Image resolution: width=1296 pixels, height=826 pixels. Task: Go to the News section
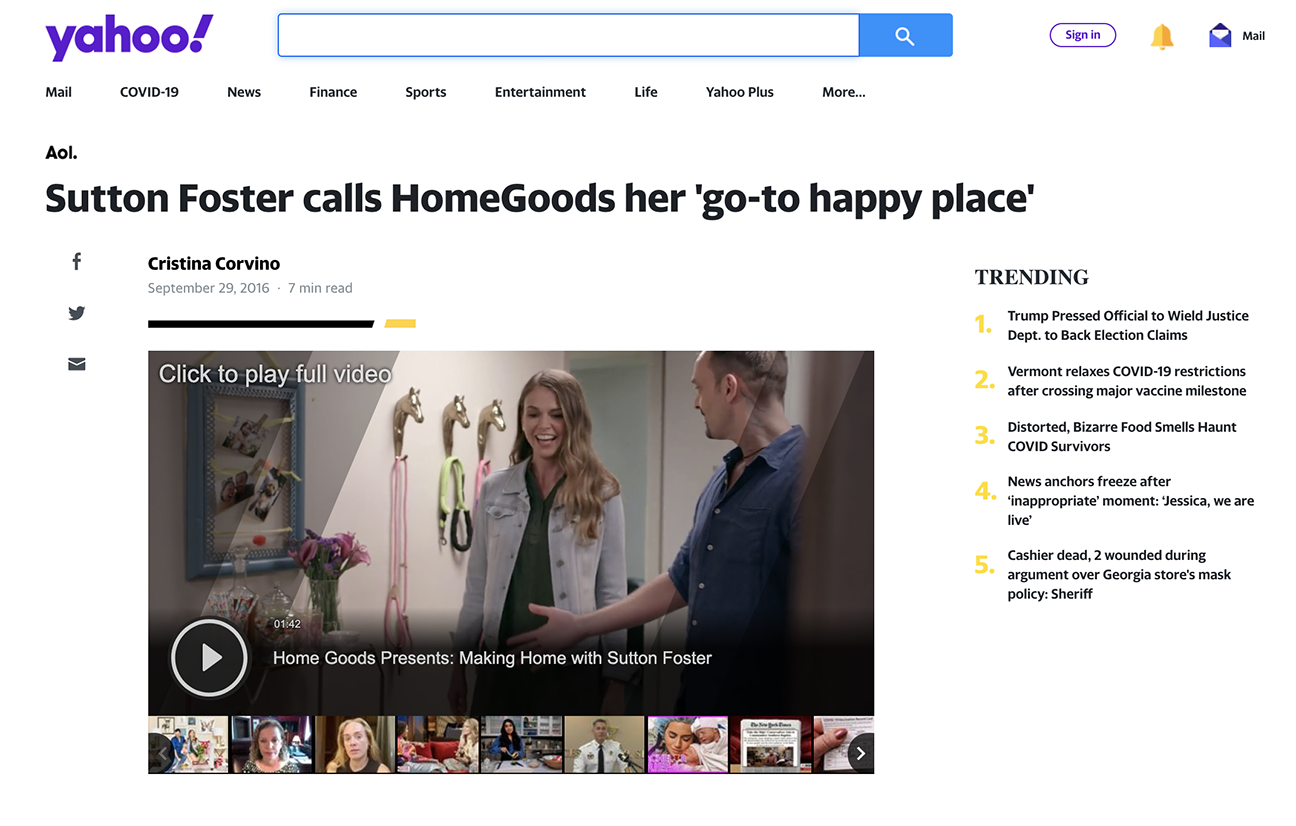(x=244, y=92)
